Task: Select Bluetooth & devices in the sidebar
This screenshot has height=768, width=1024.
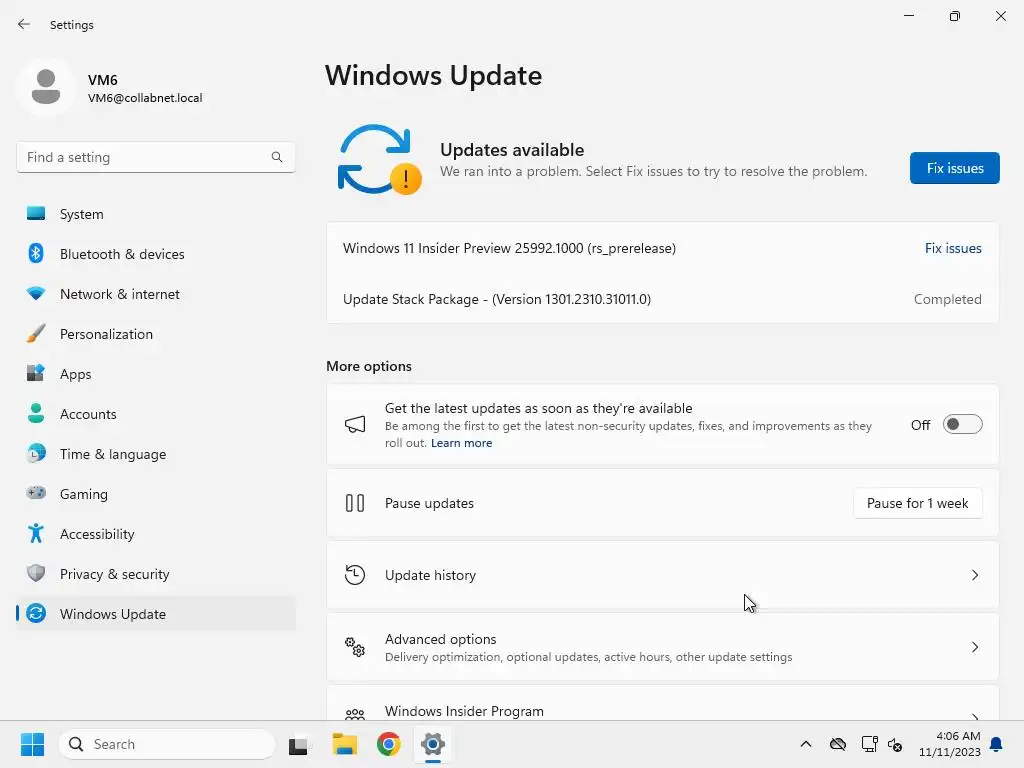Action: pos(156,253)
